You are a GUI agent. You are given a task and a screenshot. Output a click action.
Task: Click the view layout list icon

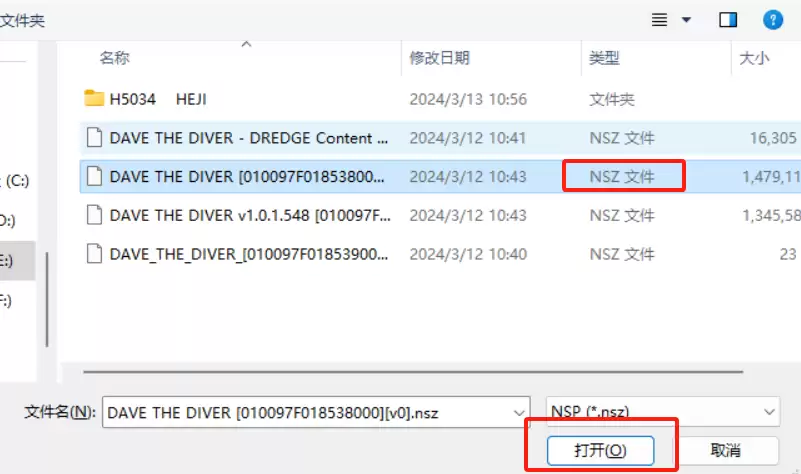pos(659,20)
